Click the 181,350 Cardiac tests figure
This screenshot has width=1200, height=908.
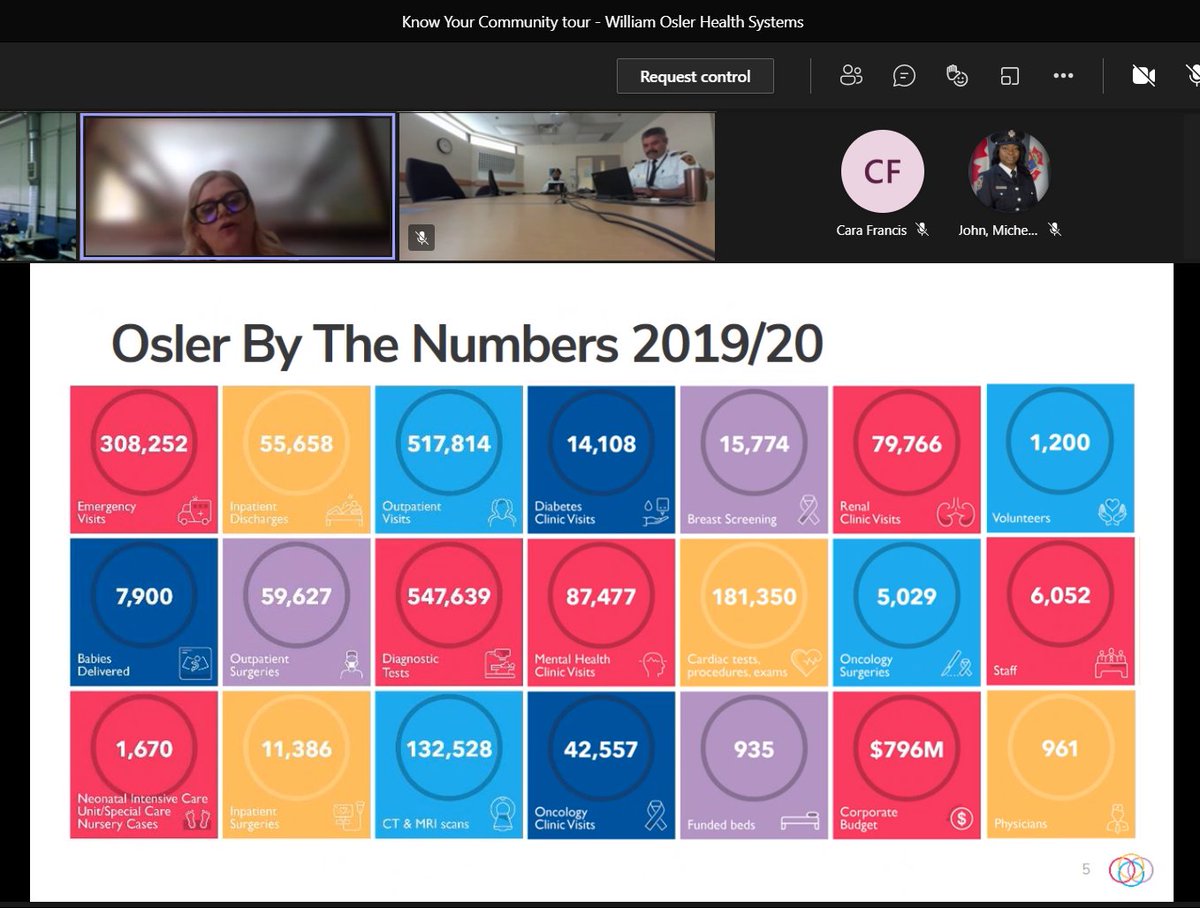tap(754, 597)
